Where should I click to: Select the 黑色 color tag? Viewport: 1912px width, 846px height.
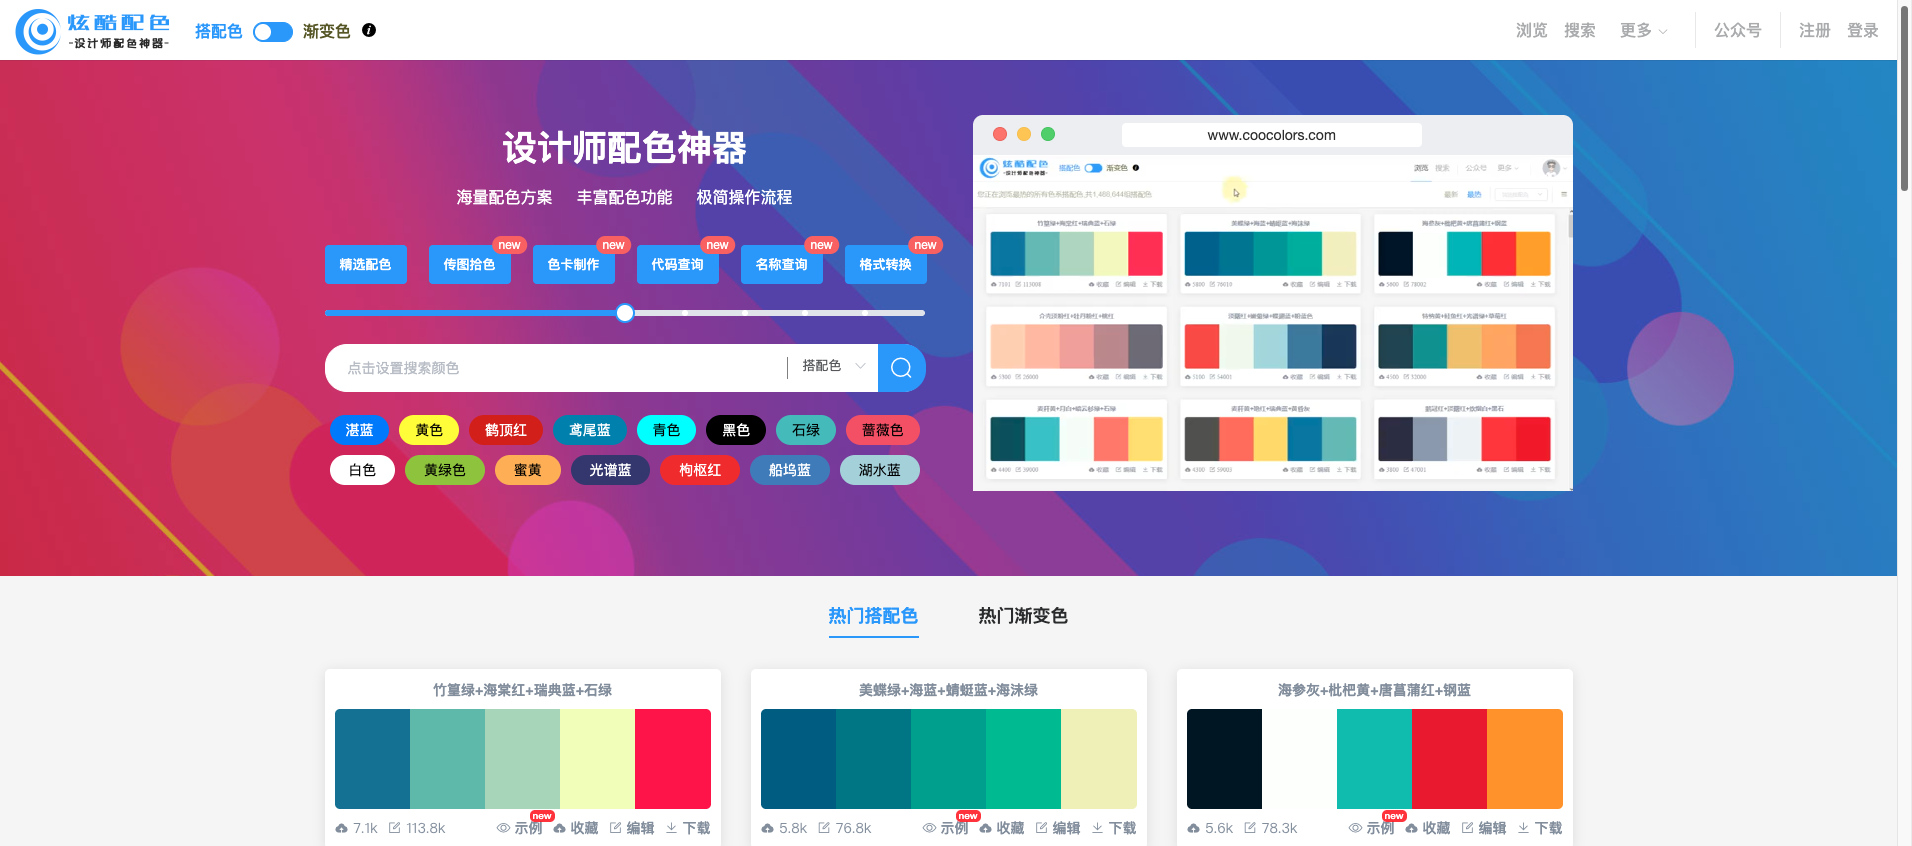[x=736, y=430]
